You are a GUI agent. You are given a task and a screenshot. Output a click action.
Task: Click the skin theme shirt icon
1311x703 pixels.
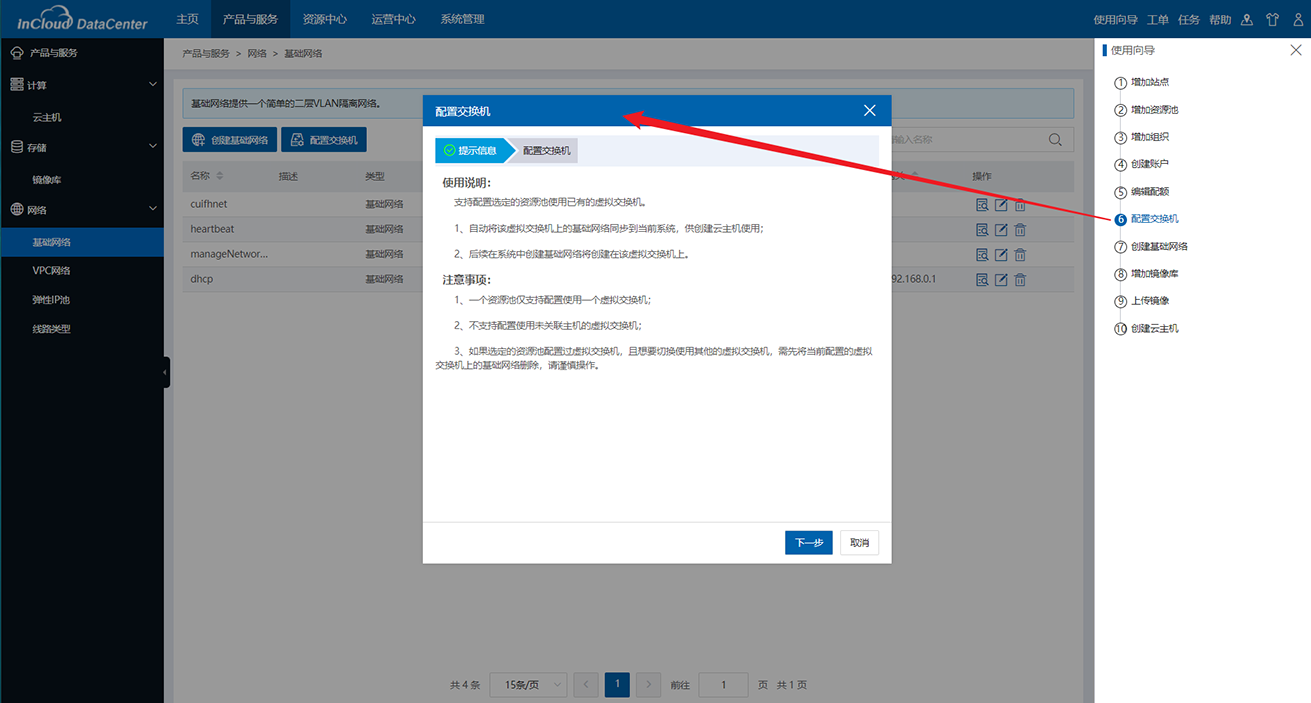1272,19
